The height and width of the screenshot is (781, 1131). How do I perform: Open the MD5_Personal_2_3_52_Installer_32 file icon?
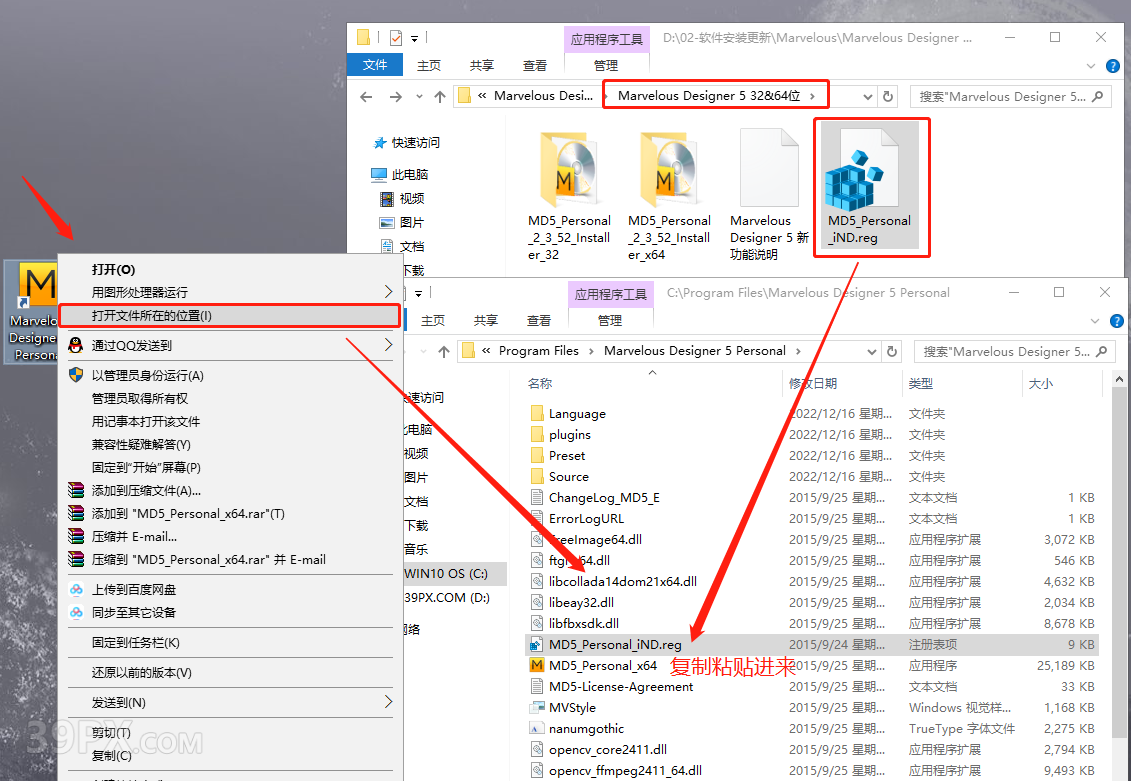coord(569,170)
